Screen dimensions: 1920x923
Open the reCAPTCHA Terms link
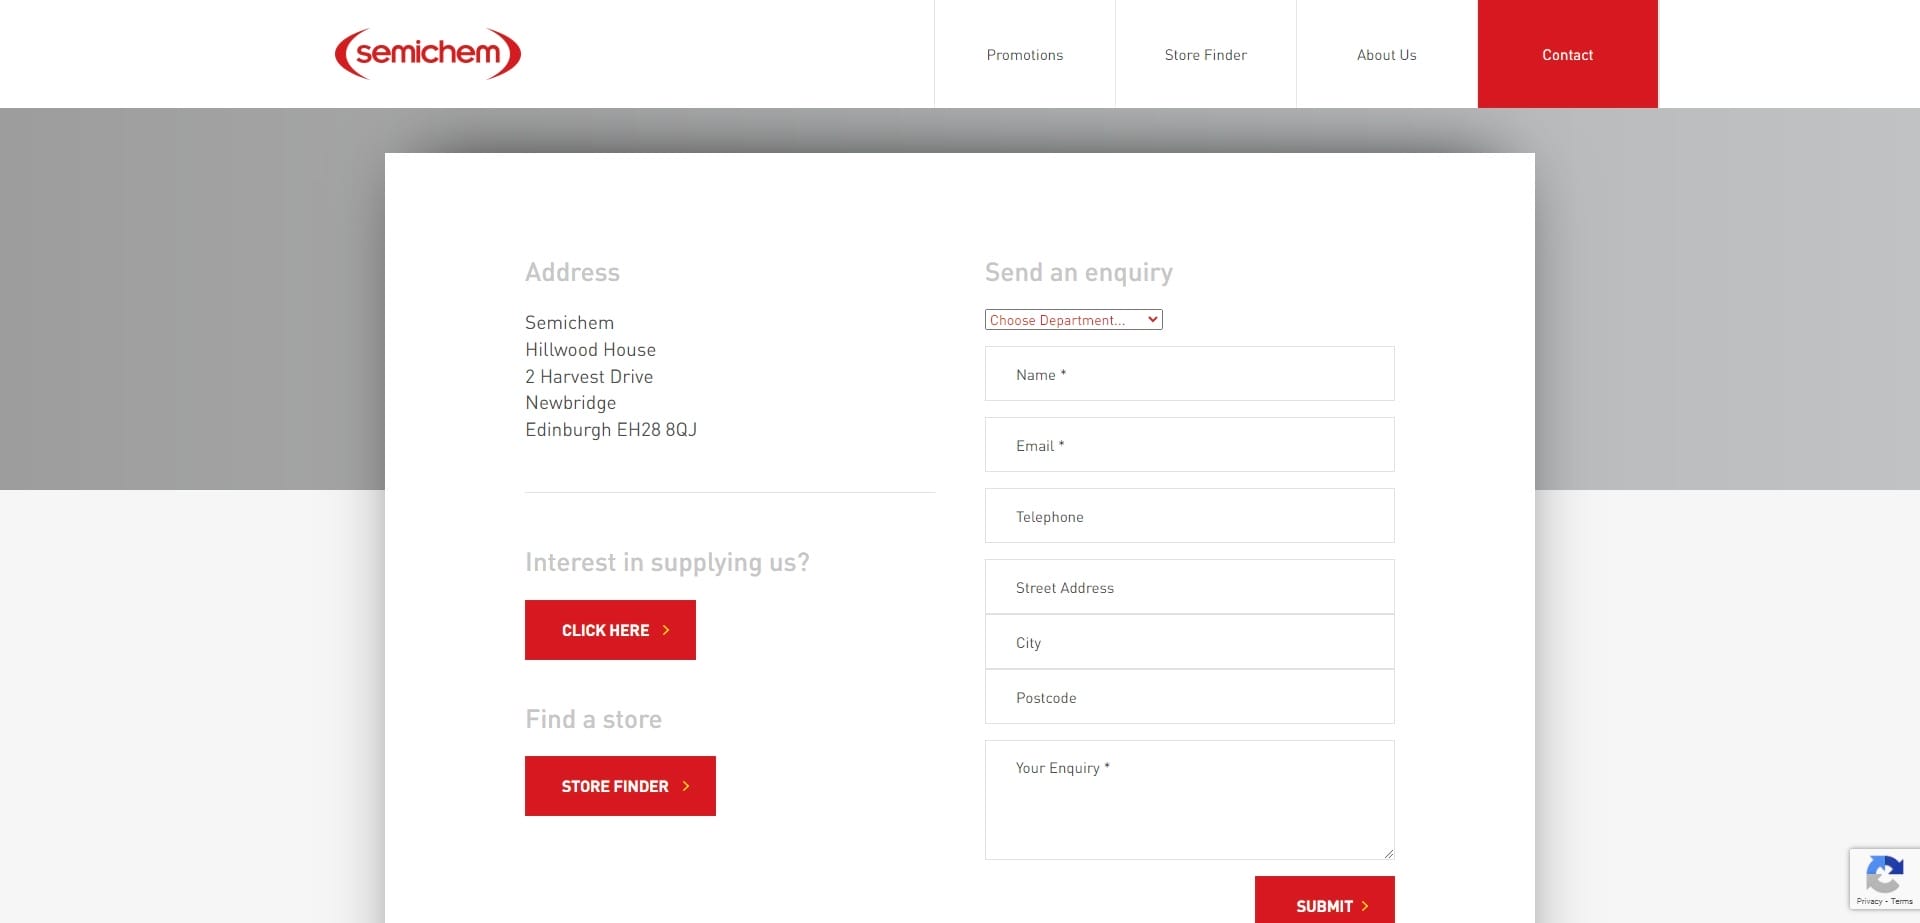pos(1902,902)
